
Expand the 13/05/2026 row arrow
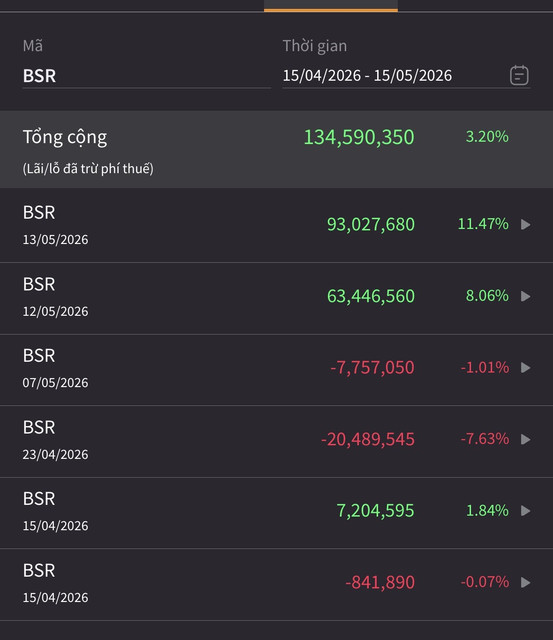[x=526, y=224]
